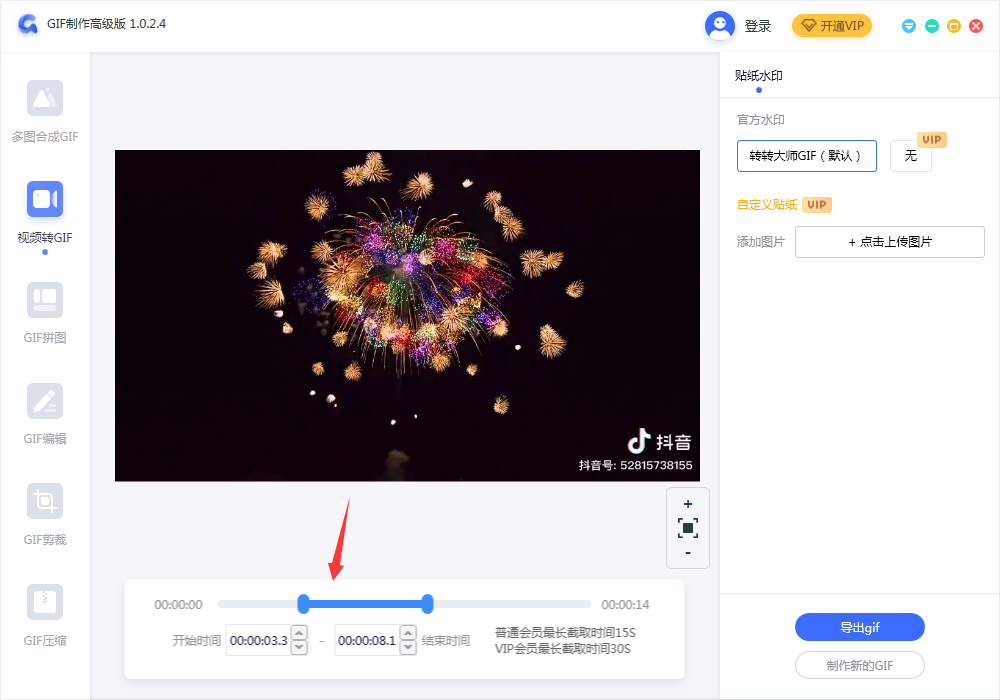This screenshot has height=700, width=1000.
Task: Select the 转转大师GIF（默认） watermark option
Action: [x=806, y=156]
